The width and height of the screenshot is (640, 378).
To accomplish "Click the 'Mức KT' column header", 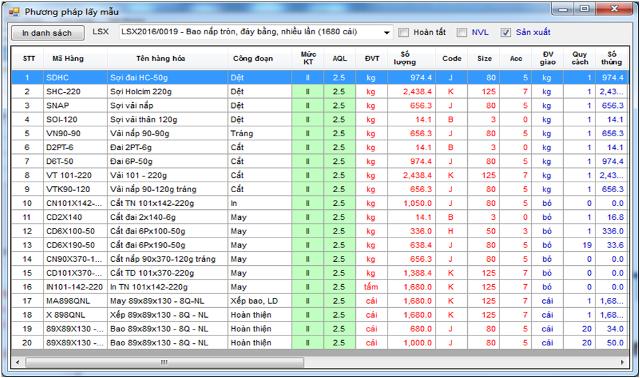I will point(308,58).
